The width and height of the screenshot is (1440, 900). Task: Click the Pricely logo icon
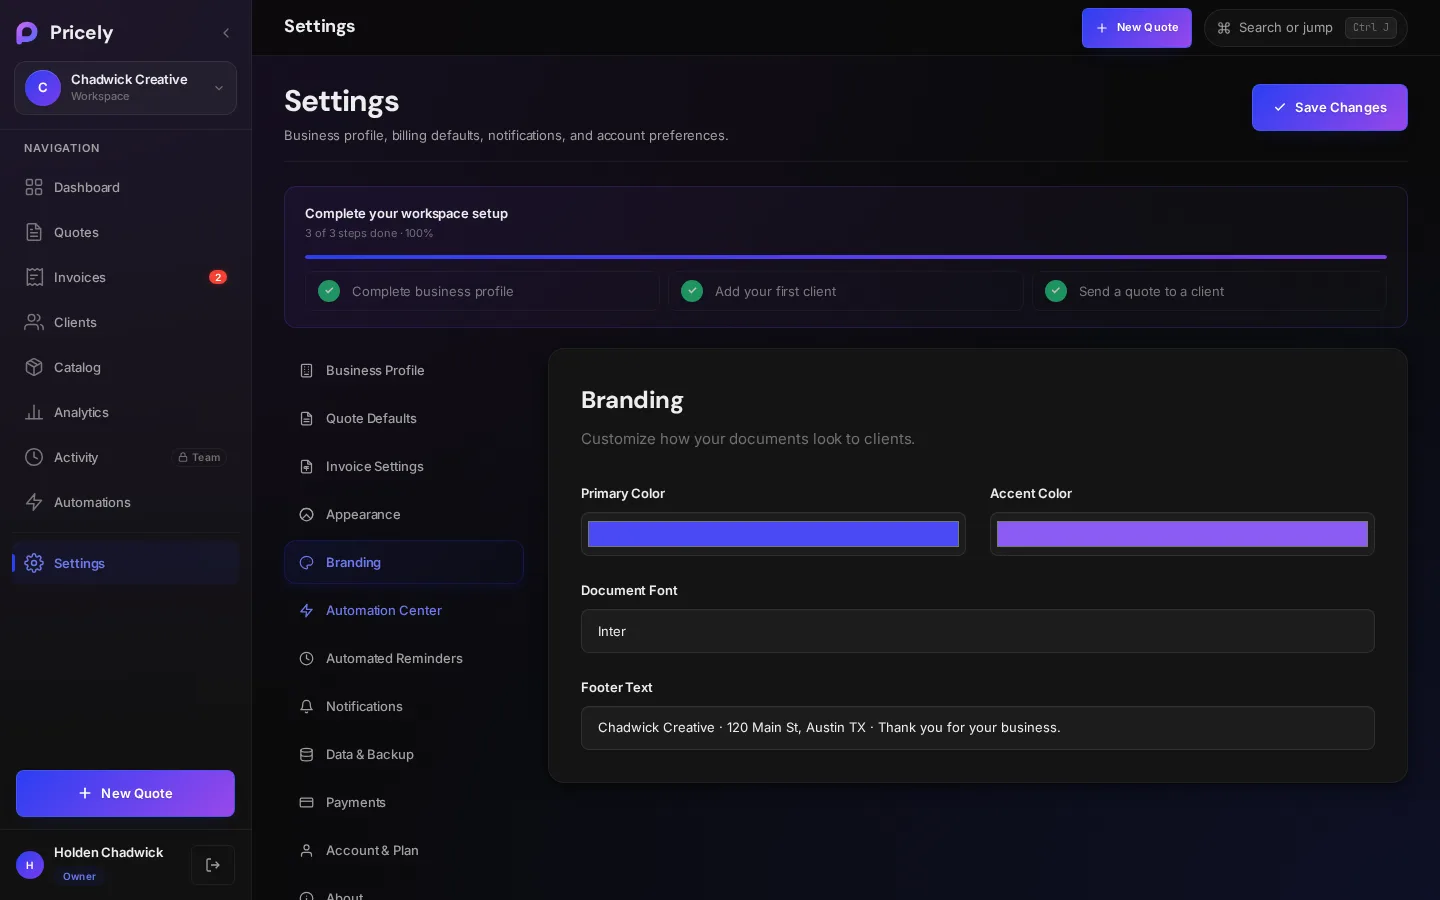click(27, 33)
